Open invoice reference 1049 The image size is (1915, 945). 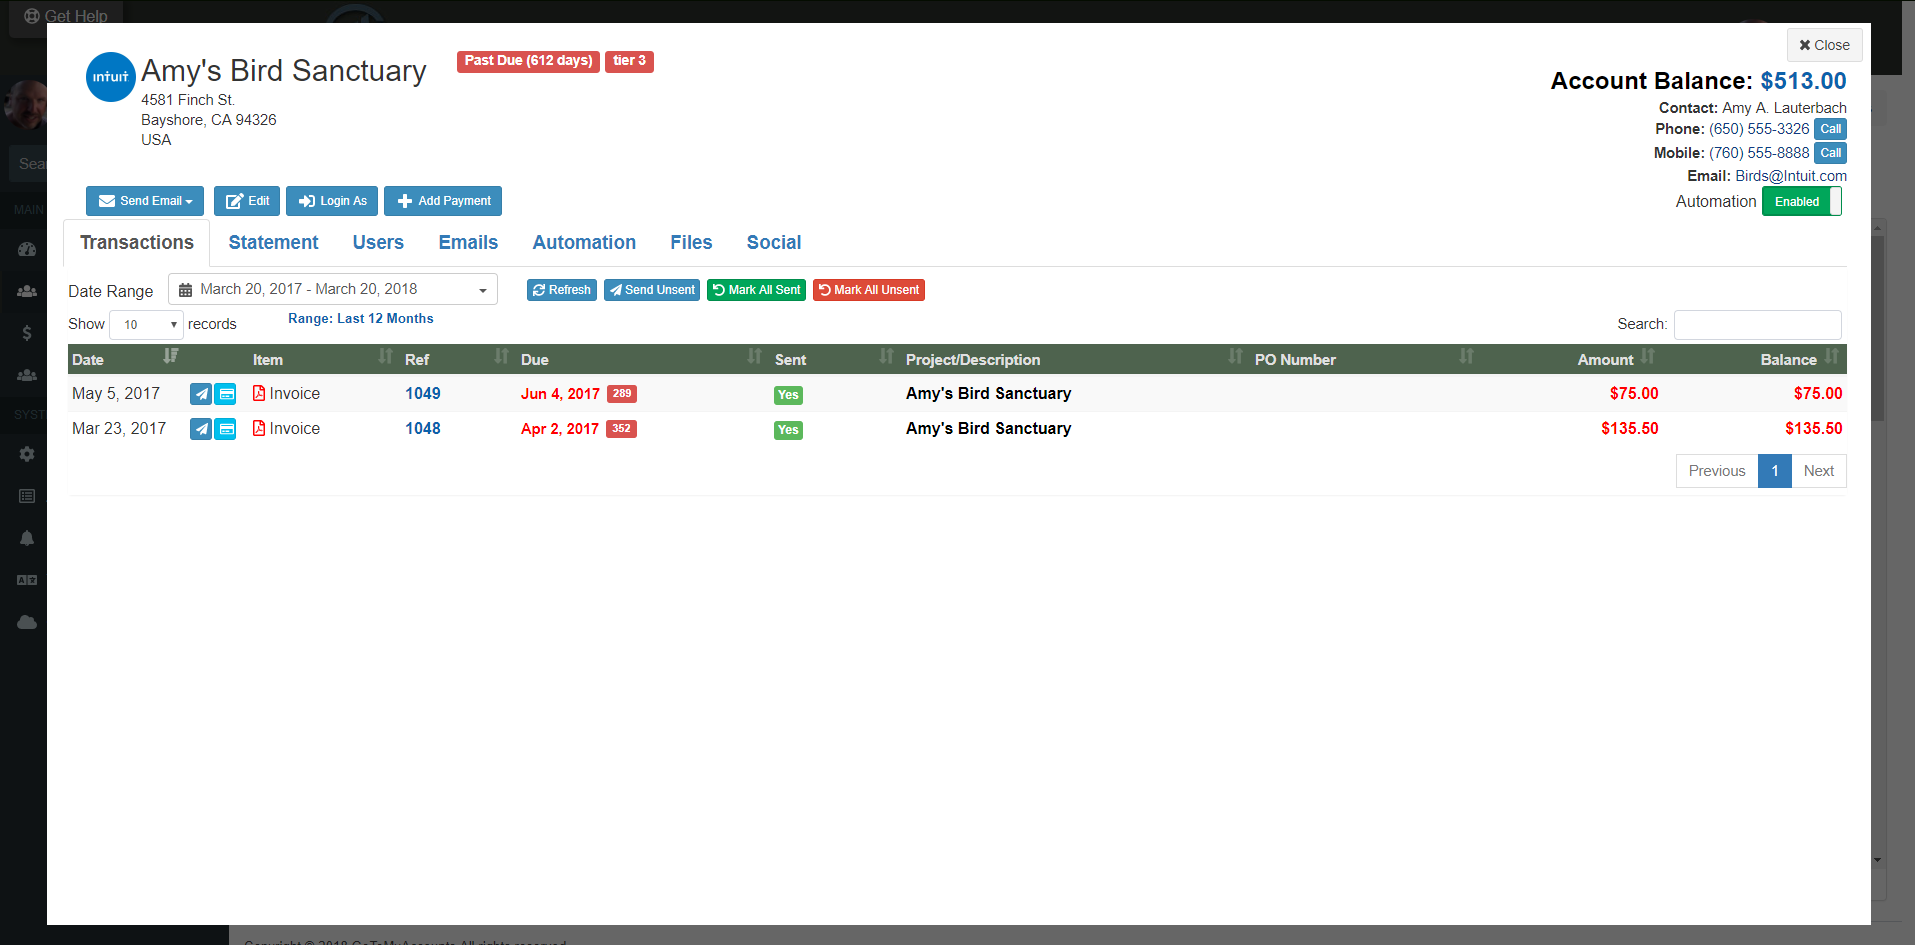(423, 393)
